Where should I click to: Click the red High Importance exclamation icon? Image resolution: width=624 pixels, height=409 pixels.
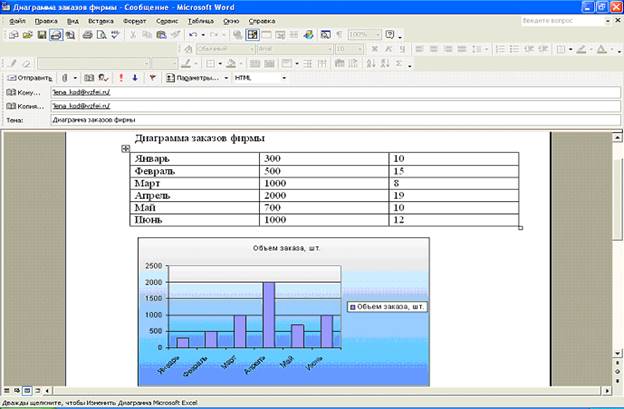click(x=121, y=77)
